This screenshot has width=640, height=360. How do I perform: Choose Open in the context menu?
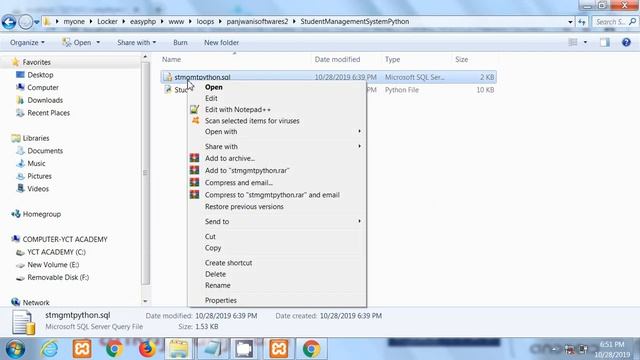277,87
